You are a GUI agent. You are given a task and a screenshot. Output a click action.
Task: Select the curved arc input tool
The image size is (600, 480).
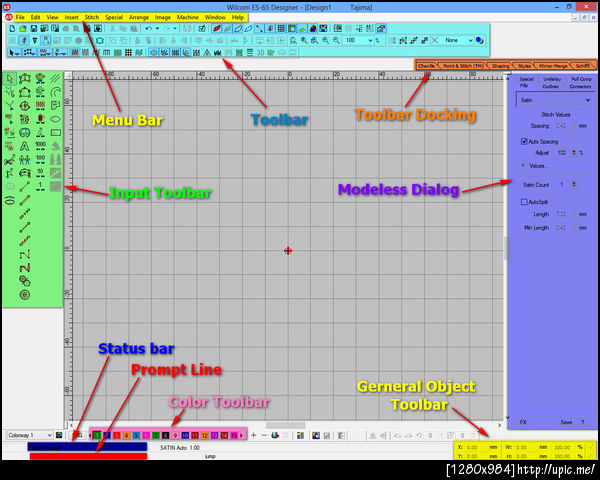pyautogui.click(x=56, y=92)
